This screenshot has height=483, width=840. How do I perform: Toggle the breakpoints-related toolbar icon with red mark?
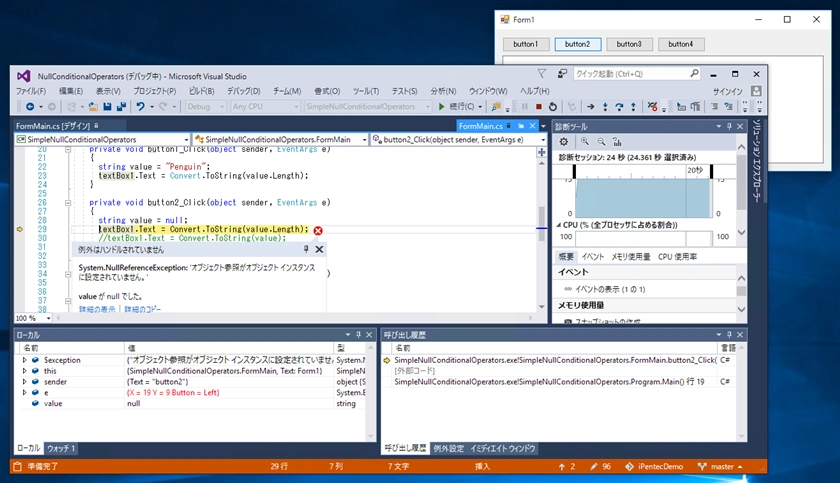pyautogui.click(x=652, y=107)
